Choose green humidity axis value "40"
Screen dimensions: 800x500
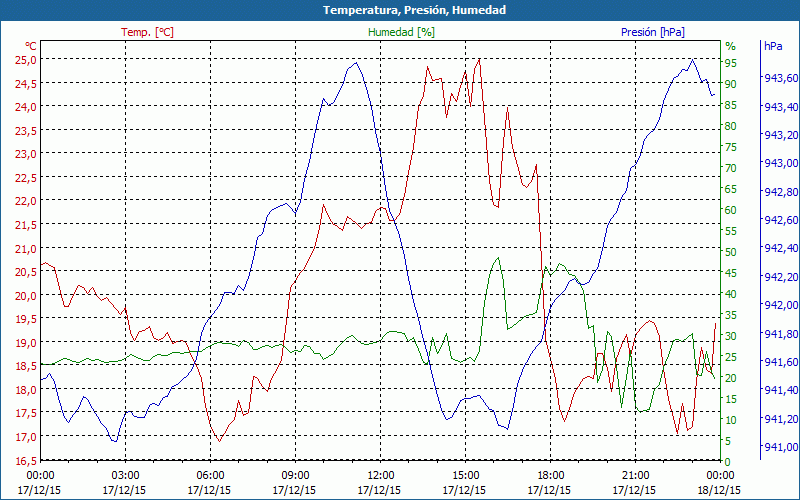click(x=731, y=294)
